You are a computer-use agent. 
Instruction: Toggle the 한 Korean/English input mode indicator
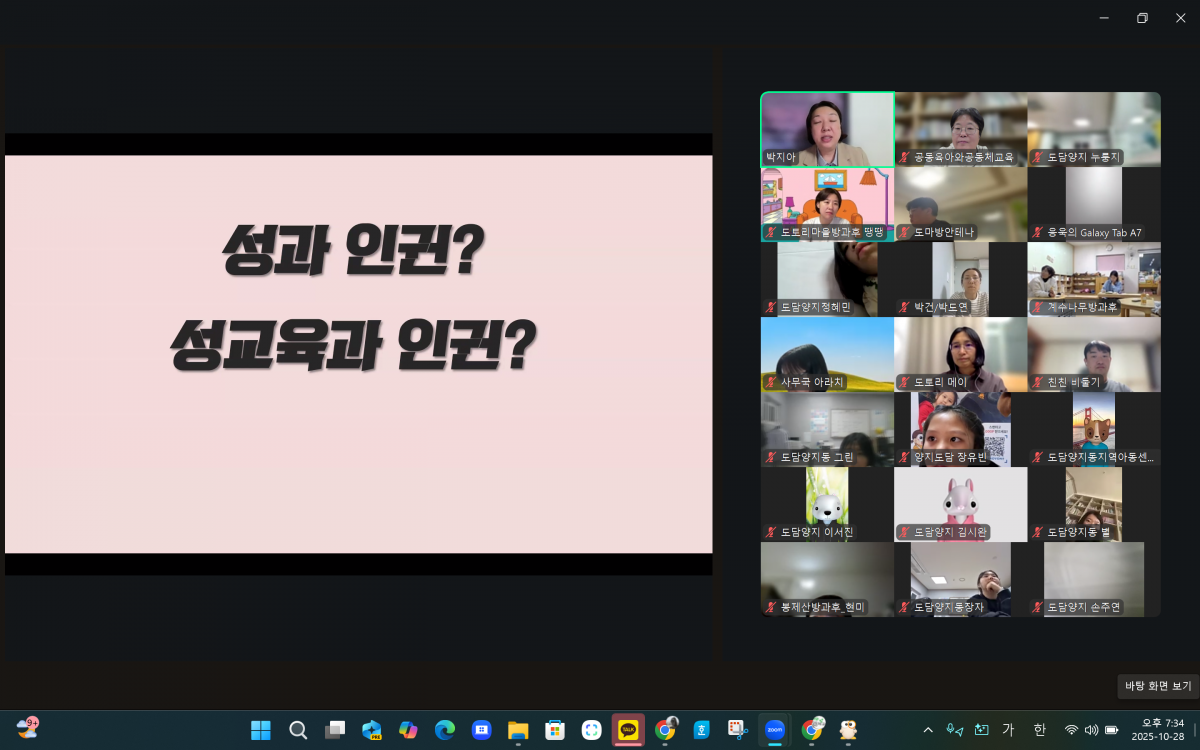[x=1039, y=730]
